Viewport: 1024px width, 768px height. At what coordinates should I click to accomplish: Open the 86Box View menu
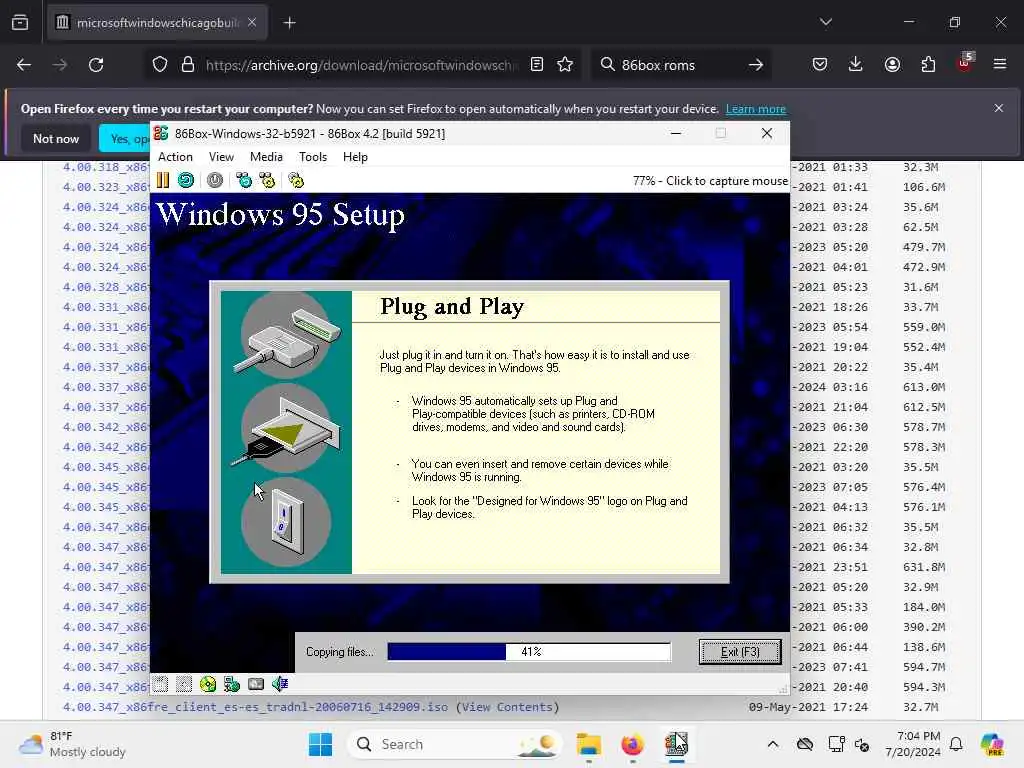(221, 157)
